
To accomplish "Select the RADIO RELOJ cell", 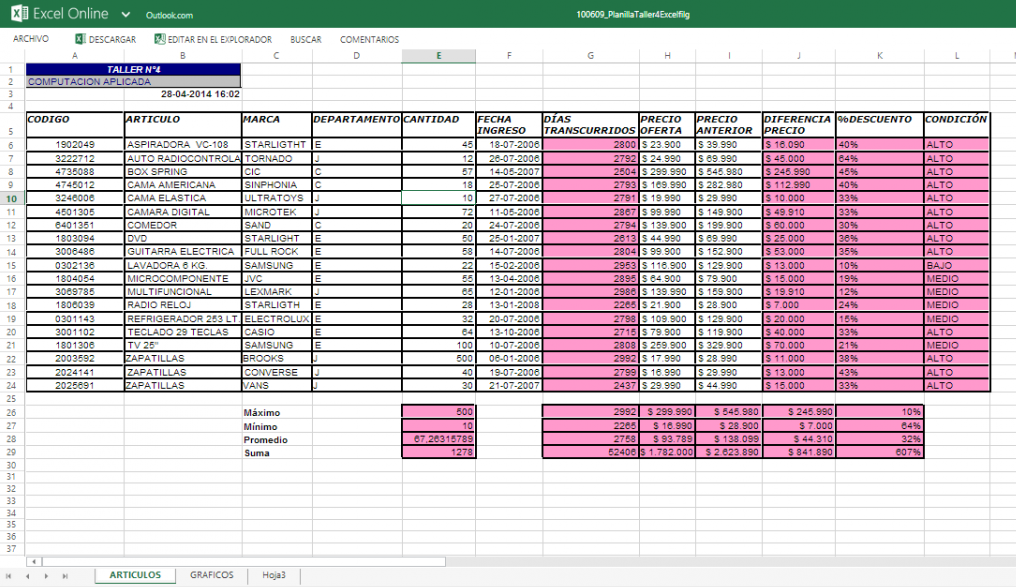I will coord(183,305).
